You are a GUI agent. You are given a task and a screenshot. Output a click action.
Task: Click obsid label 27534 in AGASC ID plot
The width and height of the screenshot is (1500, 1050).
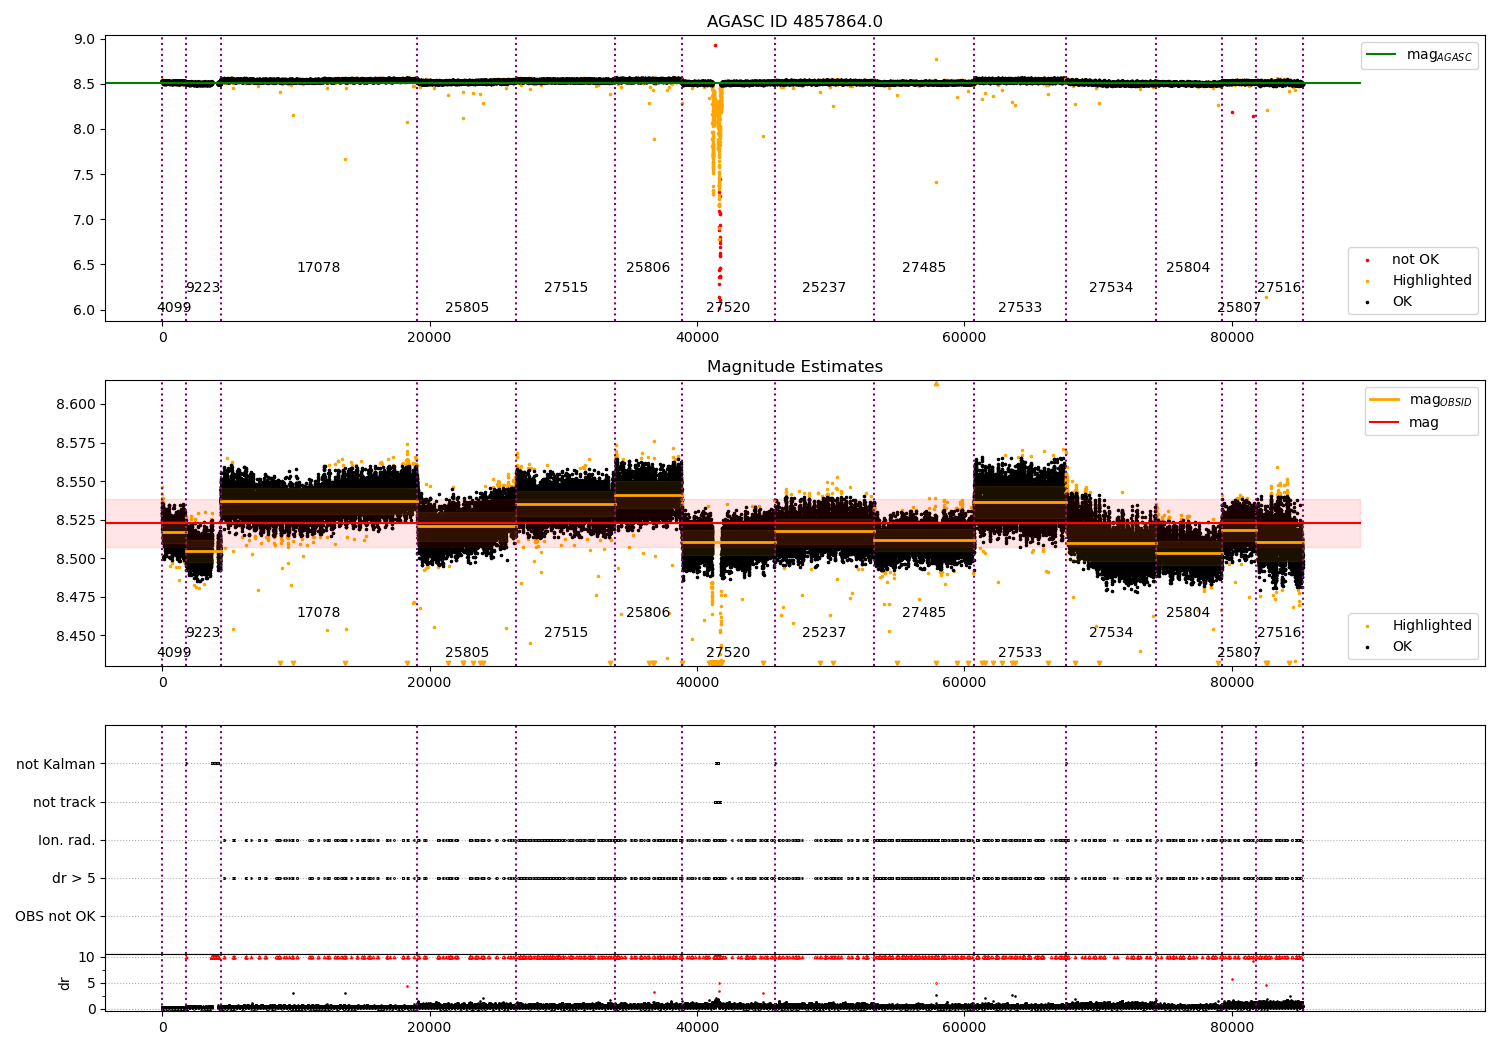click(x=1111, y=287)
